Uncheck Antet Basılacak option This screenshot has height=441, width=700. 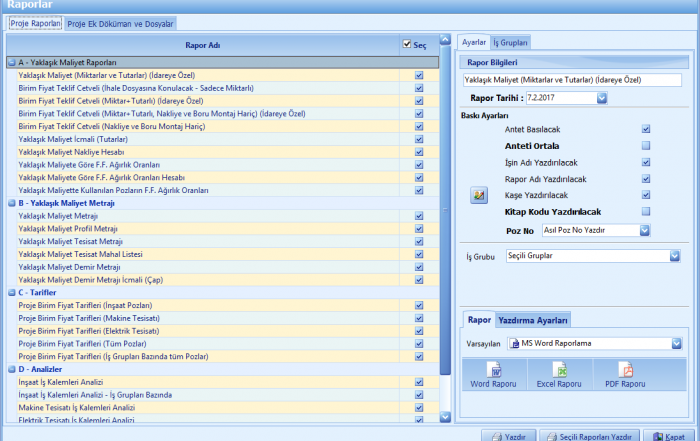click(x=646, y=129)
